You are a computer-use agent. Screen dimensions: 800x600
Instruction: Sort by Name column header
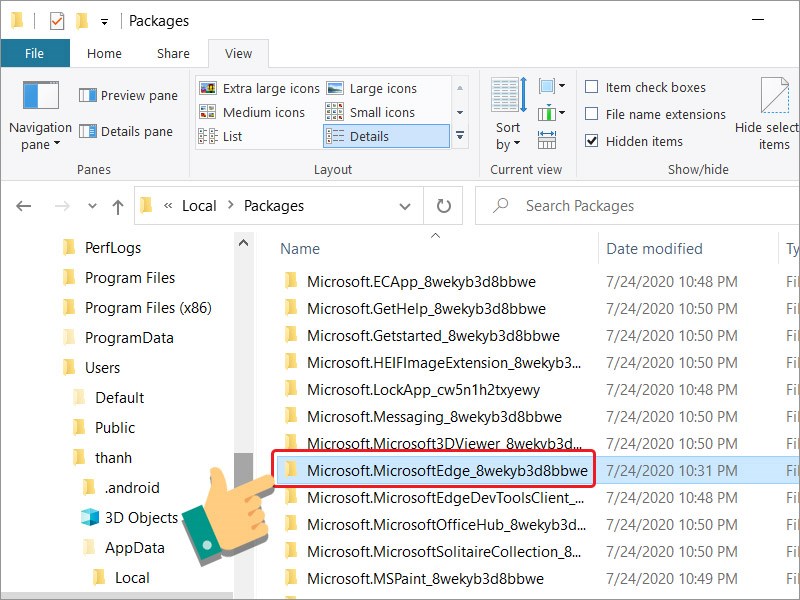[299, 248]
